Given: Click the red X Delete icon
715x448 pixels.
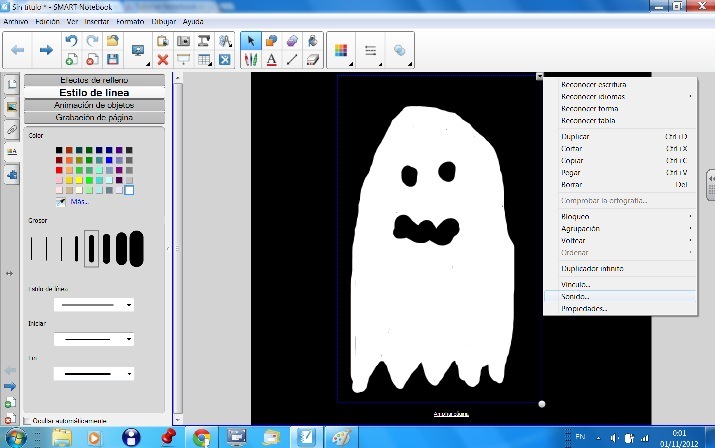Looking at the screenshot, I should pos(163,60).
